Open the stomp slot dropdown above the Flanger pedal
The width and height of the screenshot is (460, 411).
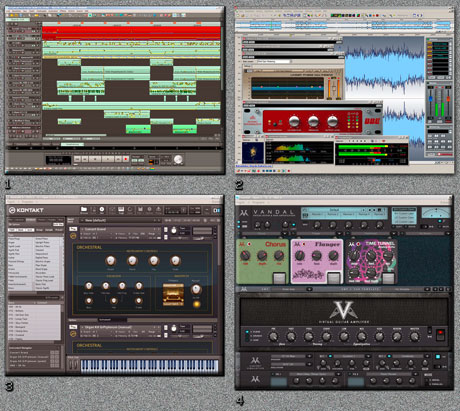339,233
